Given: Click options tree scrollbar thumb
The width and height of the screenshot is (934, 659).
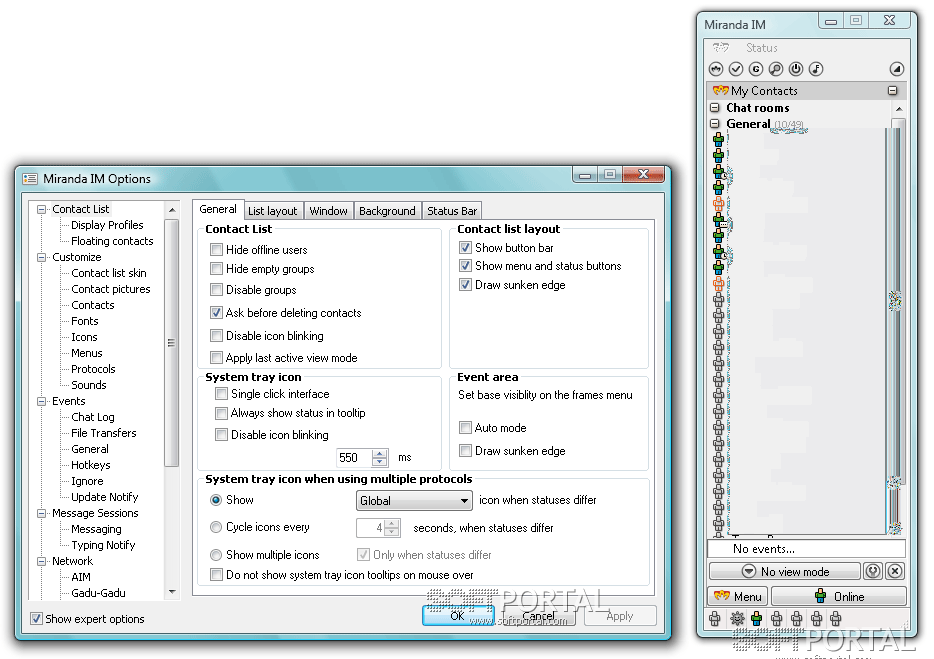Looking at the screenshot, I should [172, 343].
